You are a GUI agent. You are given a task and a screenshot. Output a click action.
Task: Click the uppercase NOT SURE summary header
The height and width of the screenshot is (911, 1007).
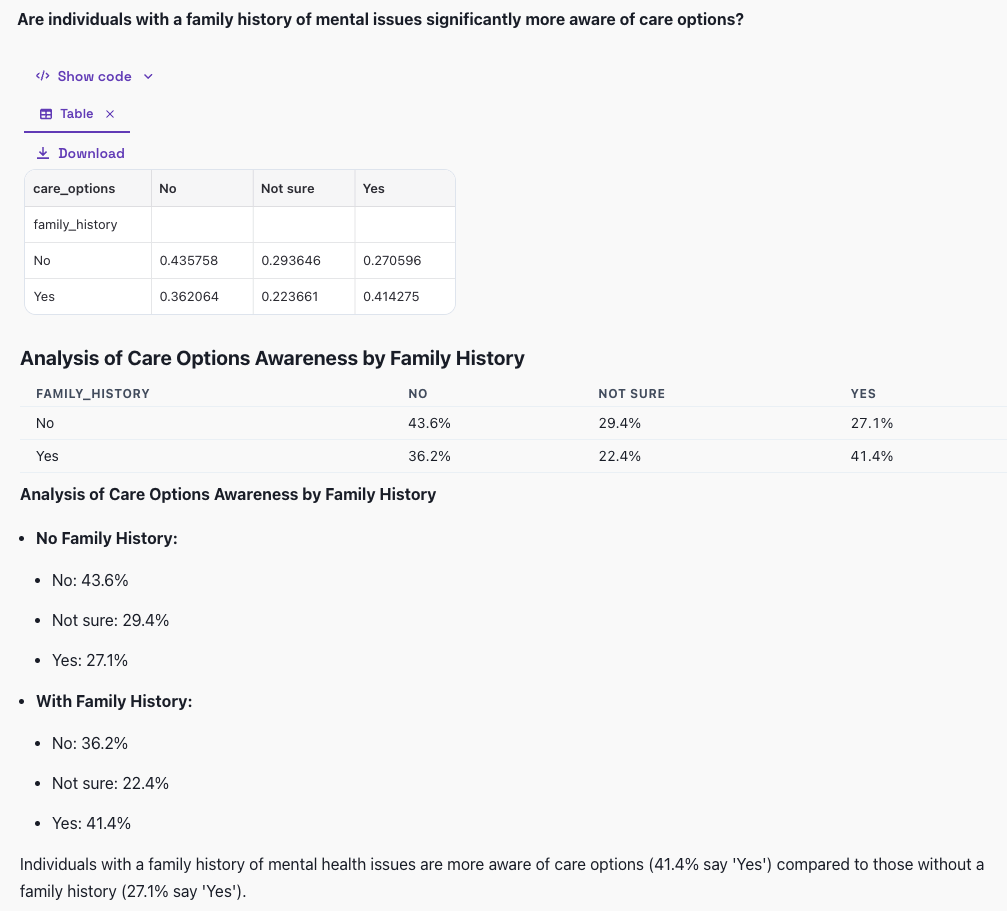pos(631,393)
